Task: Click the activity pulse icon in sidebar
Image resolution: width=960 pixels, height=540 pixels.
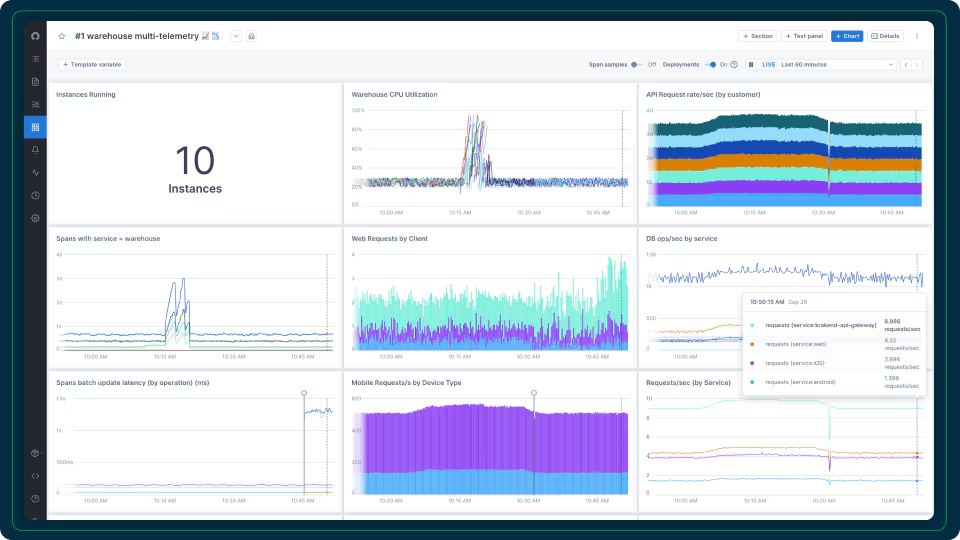Action: pyautogui.click(x=36, y=173)
